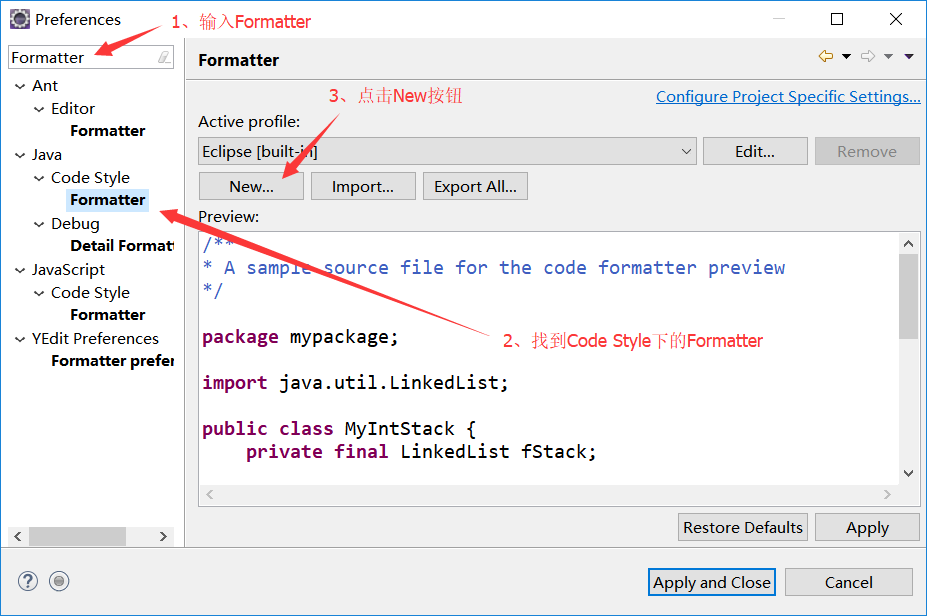Click the Apply button
The height and width of the screenshot is (616, 927).
867,527
